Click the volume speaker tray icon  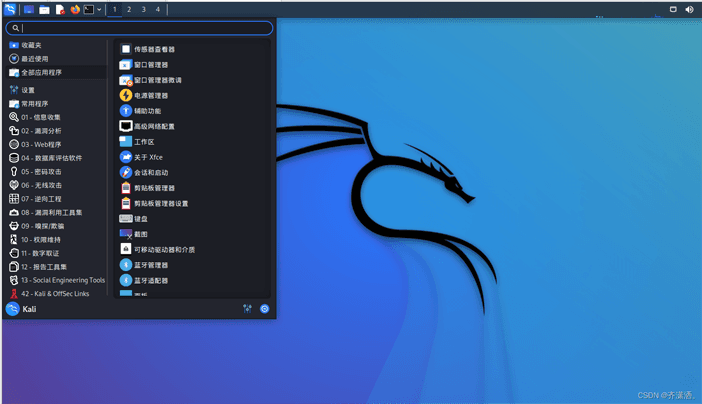point(689,9)
